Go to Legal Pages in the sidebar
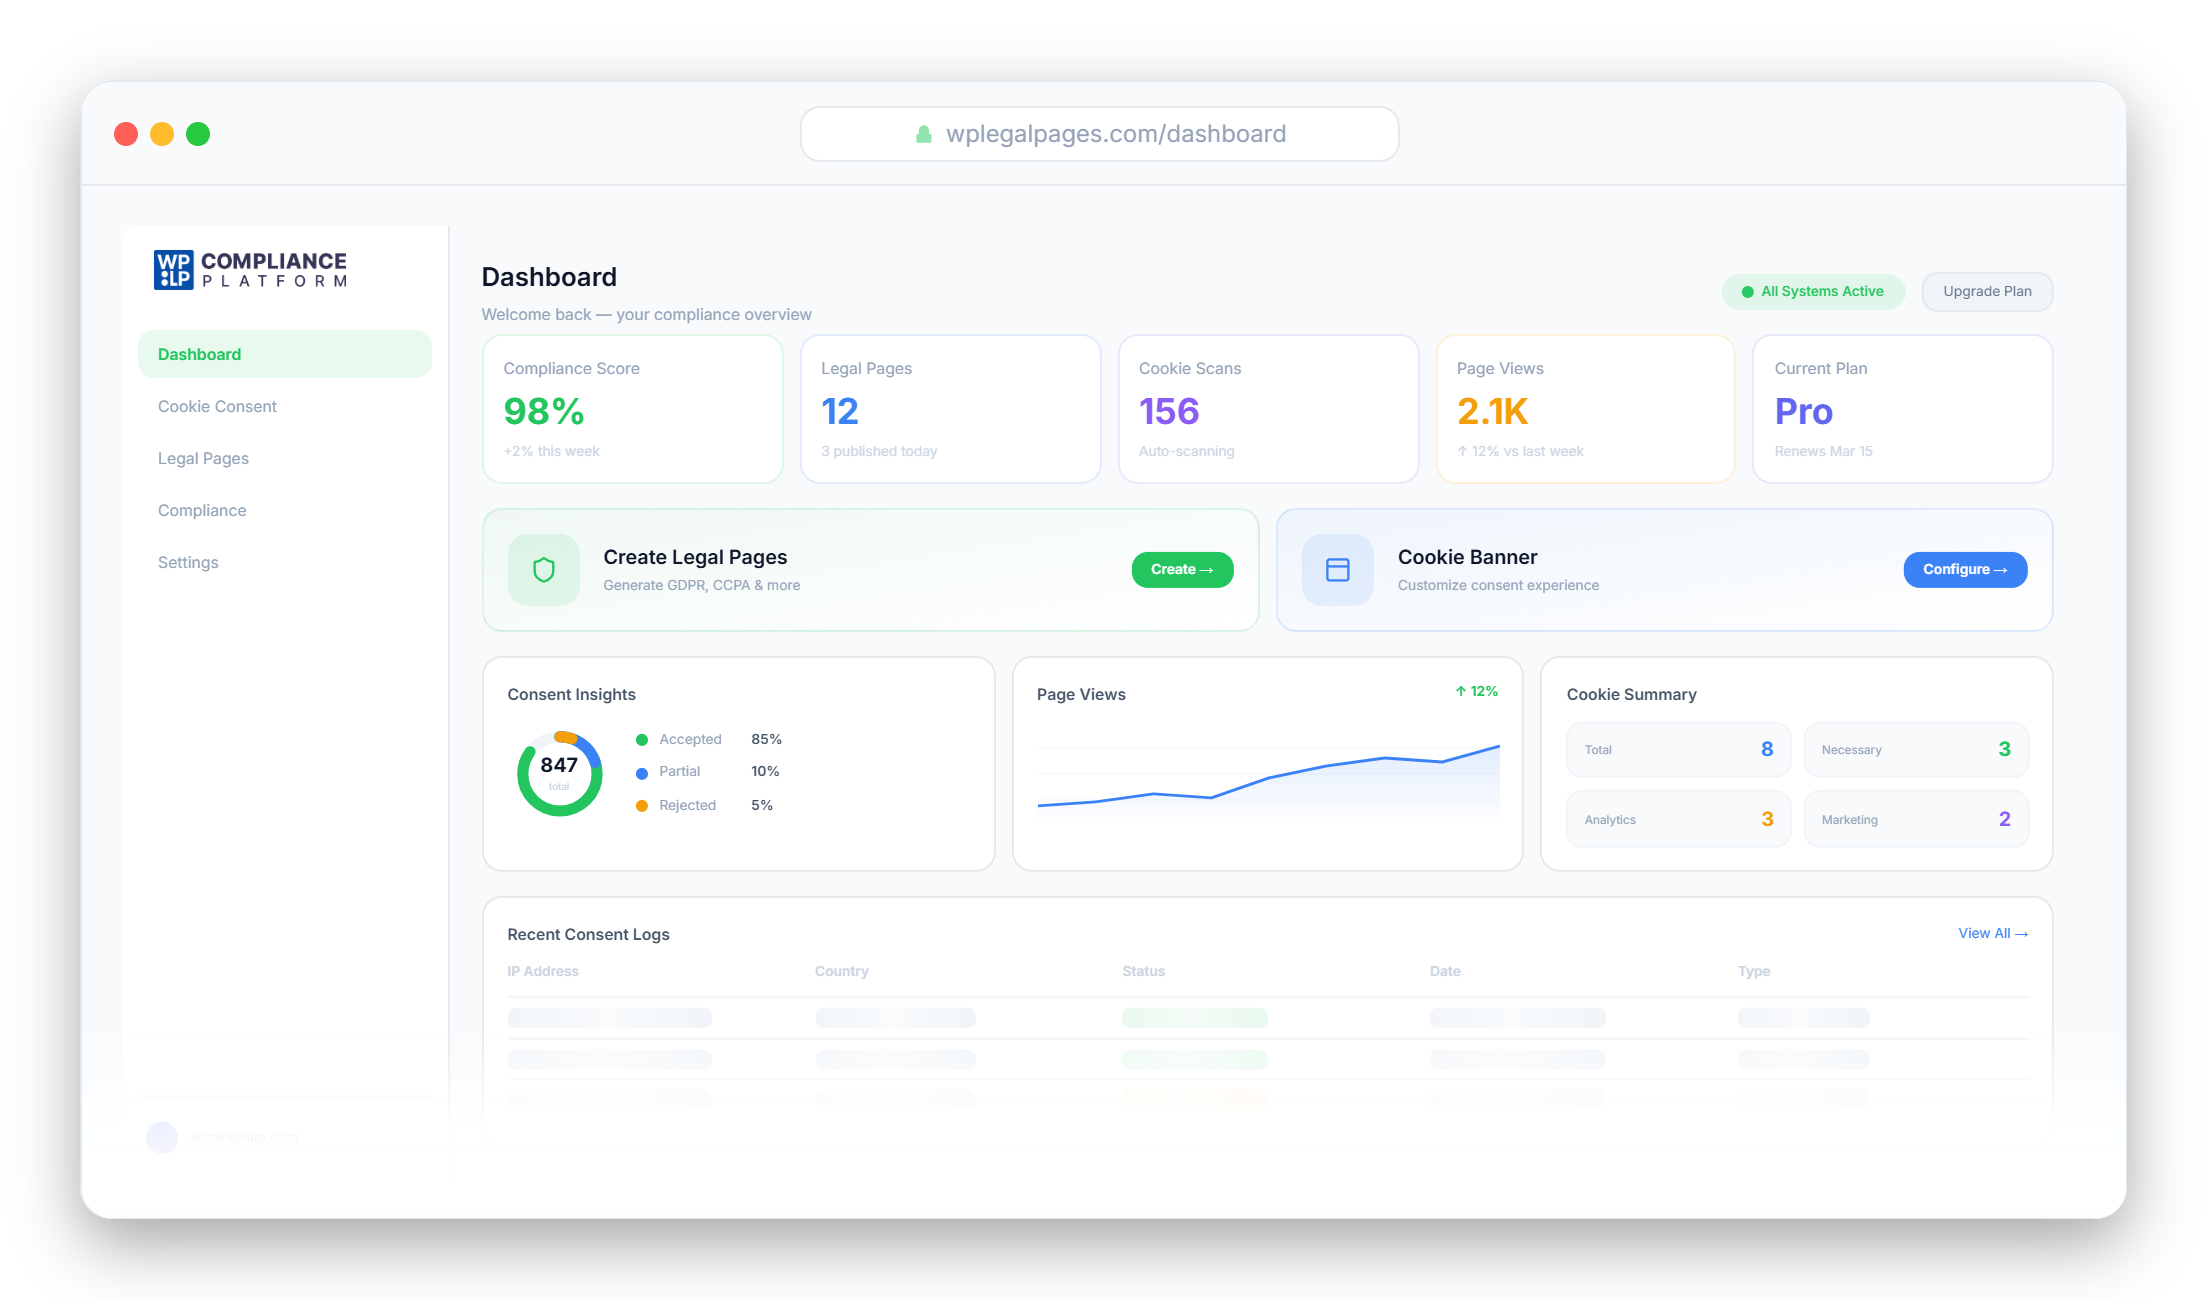This screenshot has width=2207, height=1299. click(x=203, y=458)
